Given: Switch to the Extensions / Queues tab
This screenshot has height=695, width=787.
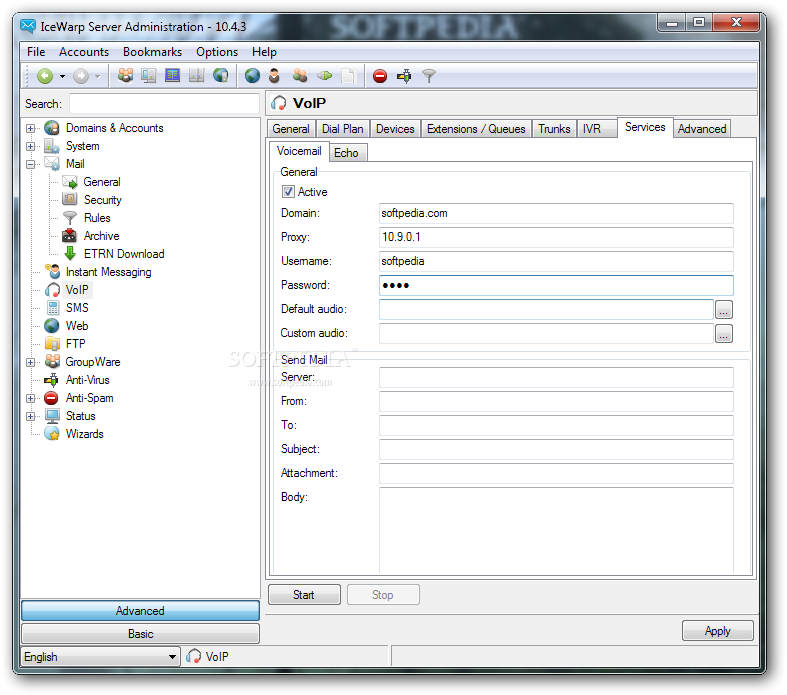Looking at the screenshot, I should tap(476, 129).
